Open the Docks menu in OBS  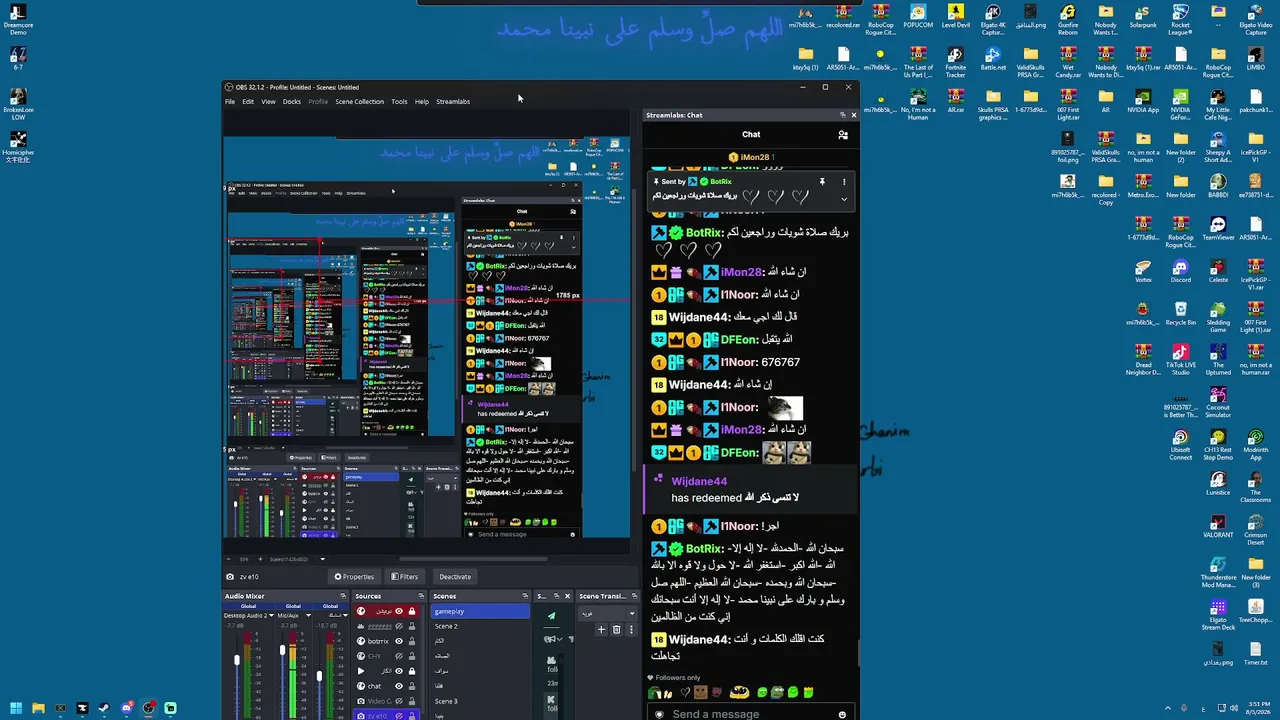coord(292,101)
